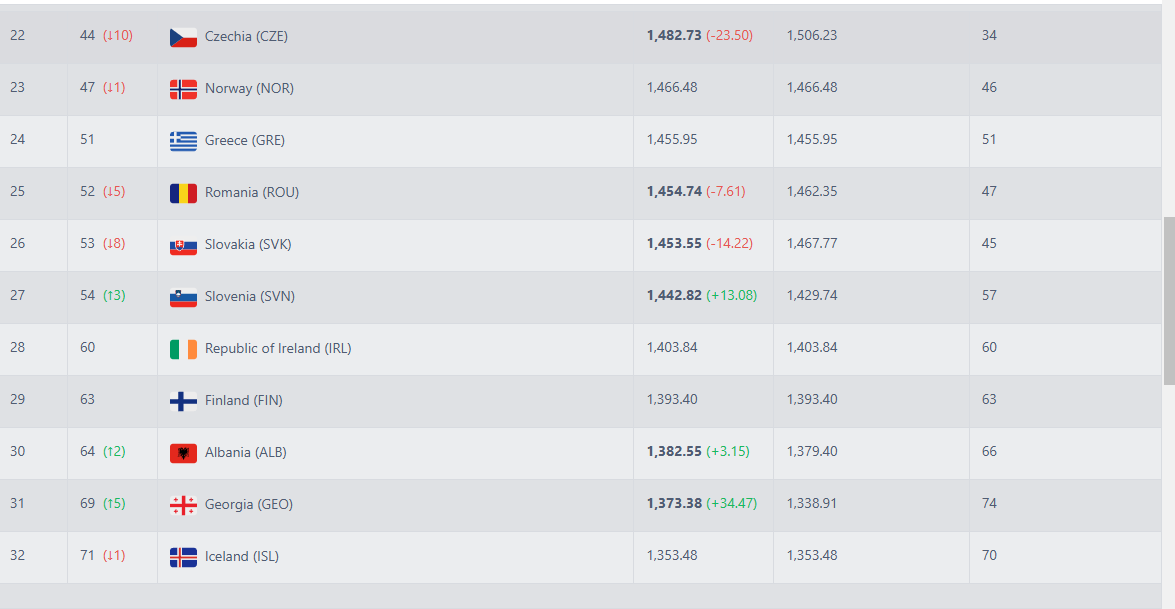The height and width of the screenshot is (609, 1175).
Task: Click the Georgia flag icon
Action: click(x=183, y=505)
